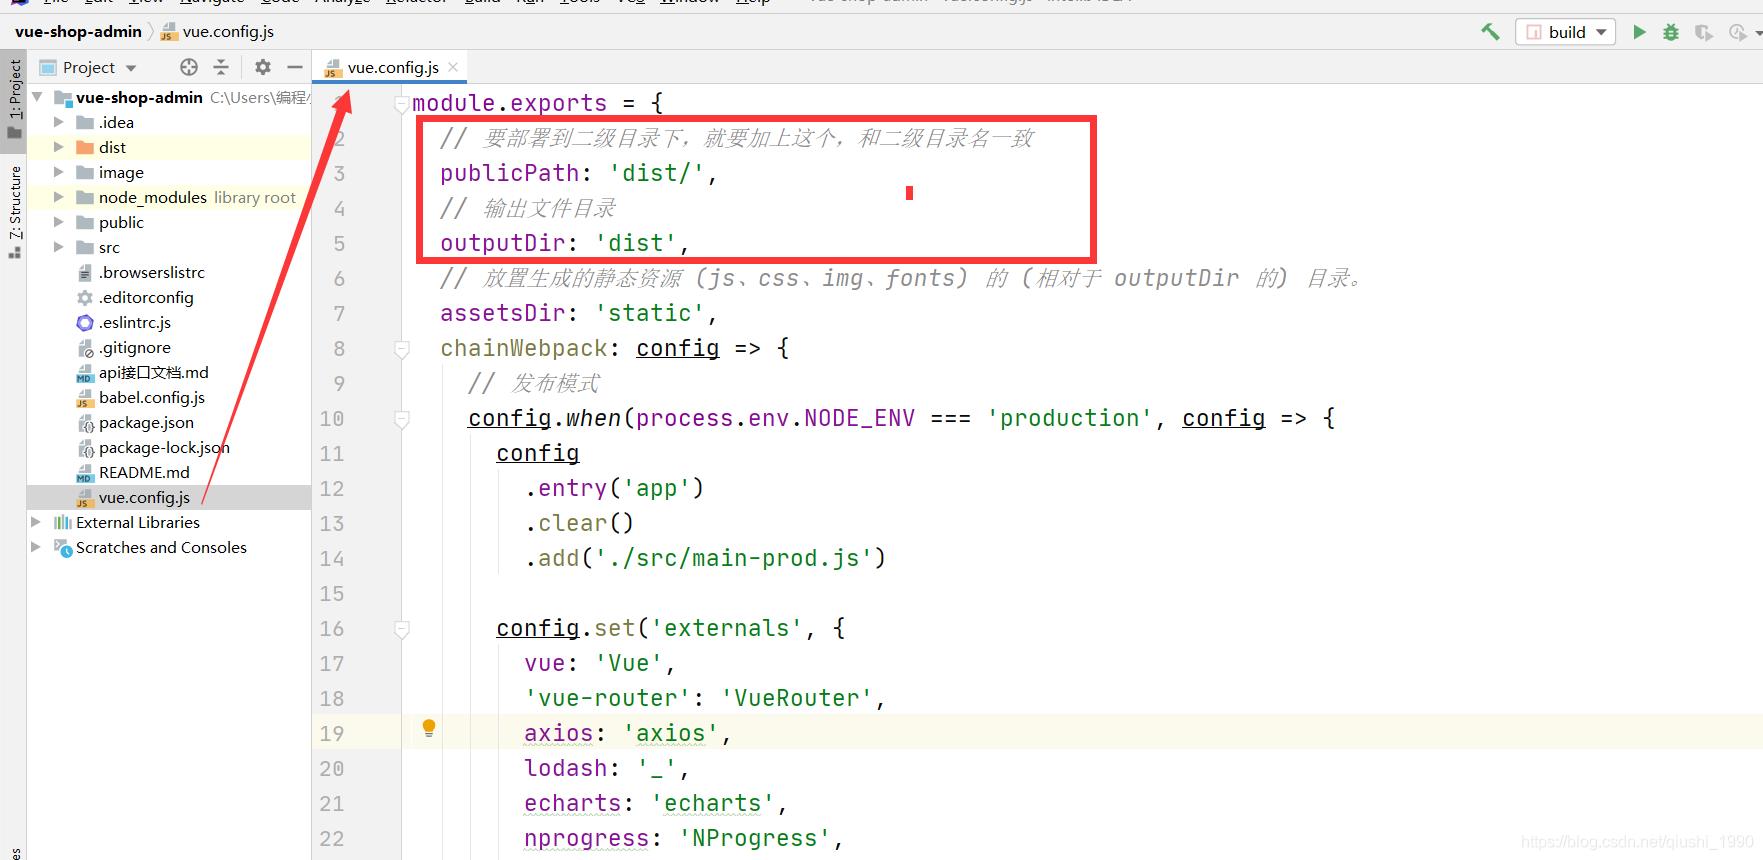Image resolution: width=1763 pixels, height=860 pixels.
Task: Expand the src folder
Action: point(58,247)
